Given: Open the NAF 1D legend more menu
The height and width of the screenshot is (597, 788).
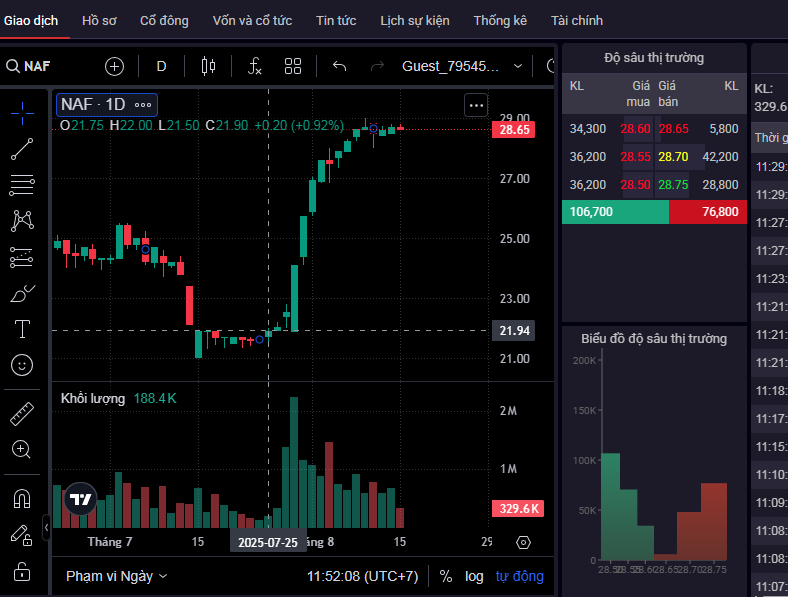Looking at the screenshot, I should pyautogui.click(x=143, y=105).
